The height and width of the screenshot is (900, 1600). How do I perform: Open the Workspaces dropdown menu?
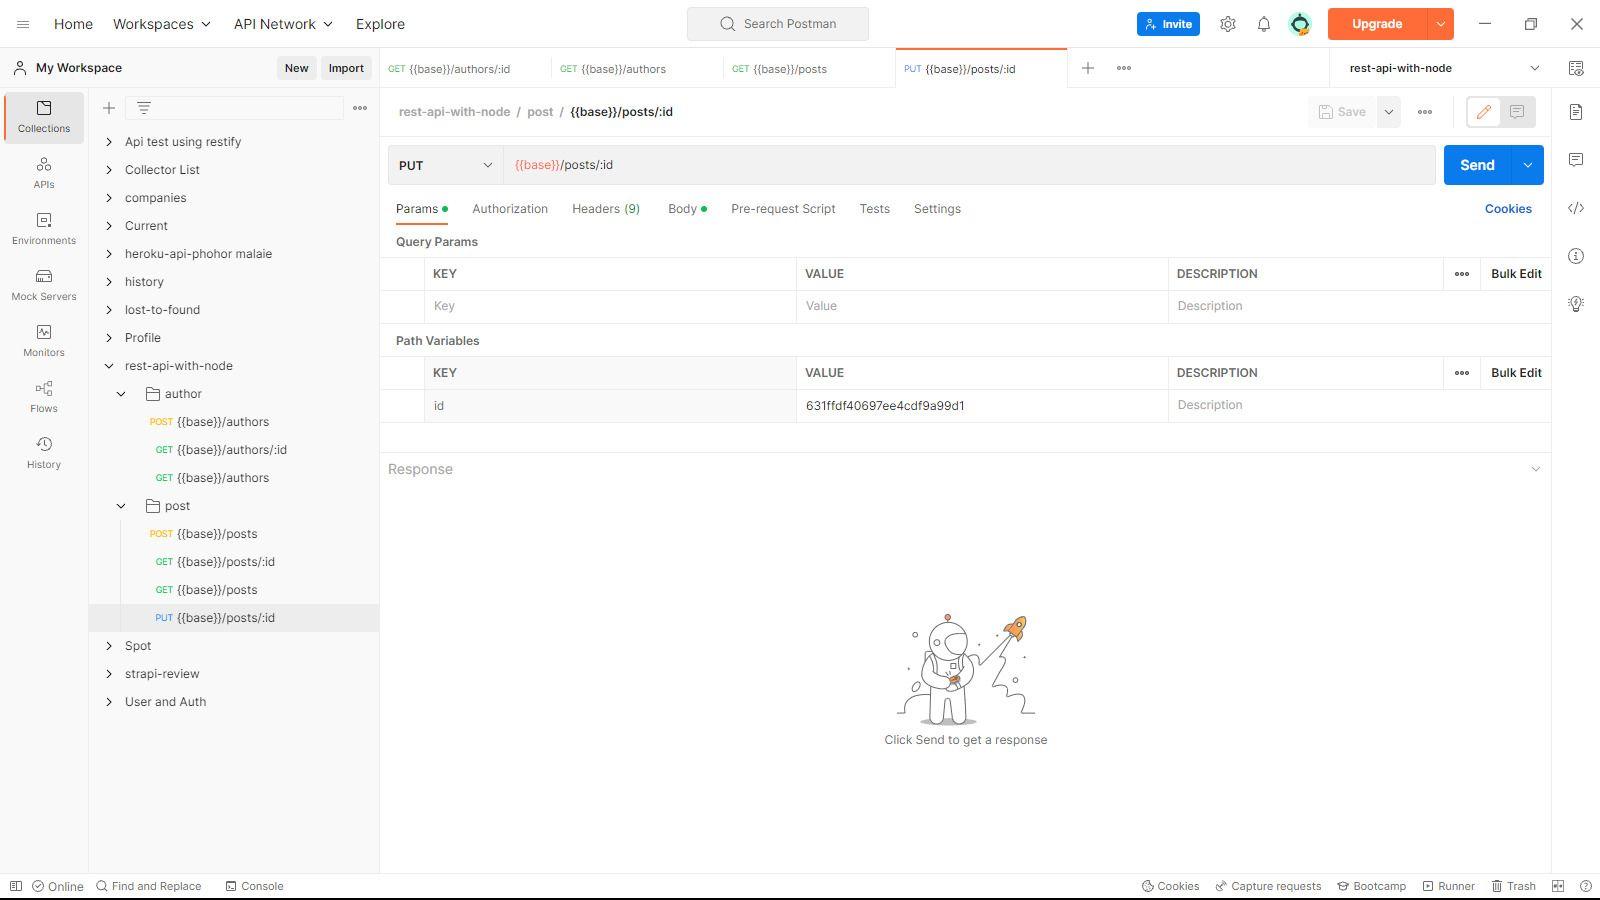point(161,24)
